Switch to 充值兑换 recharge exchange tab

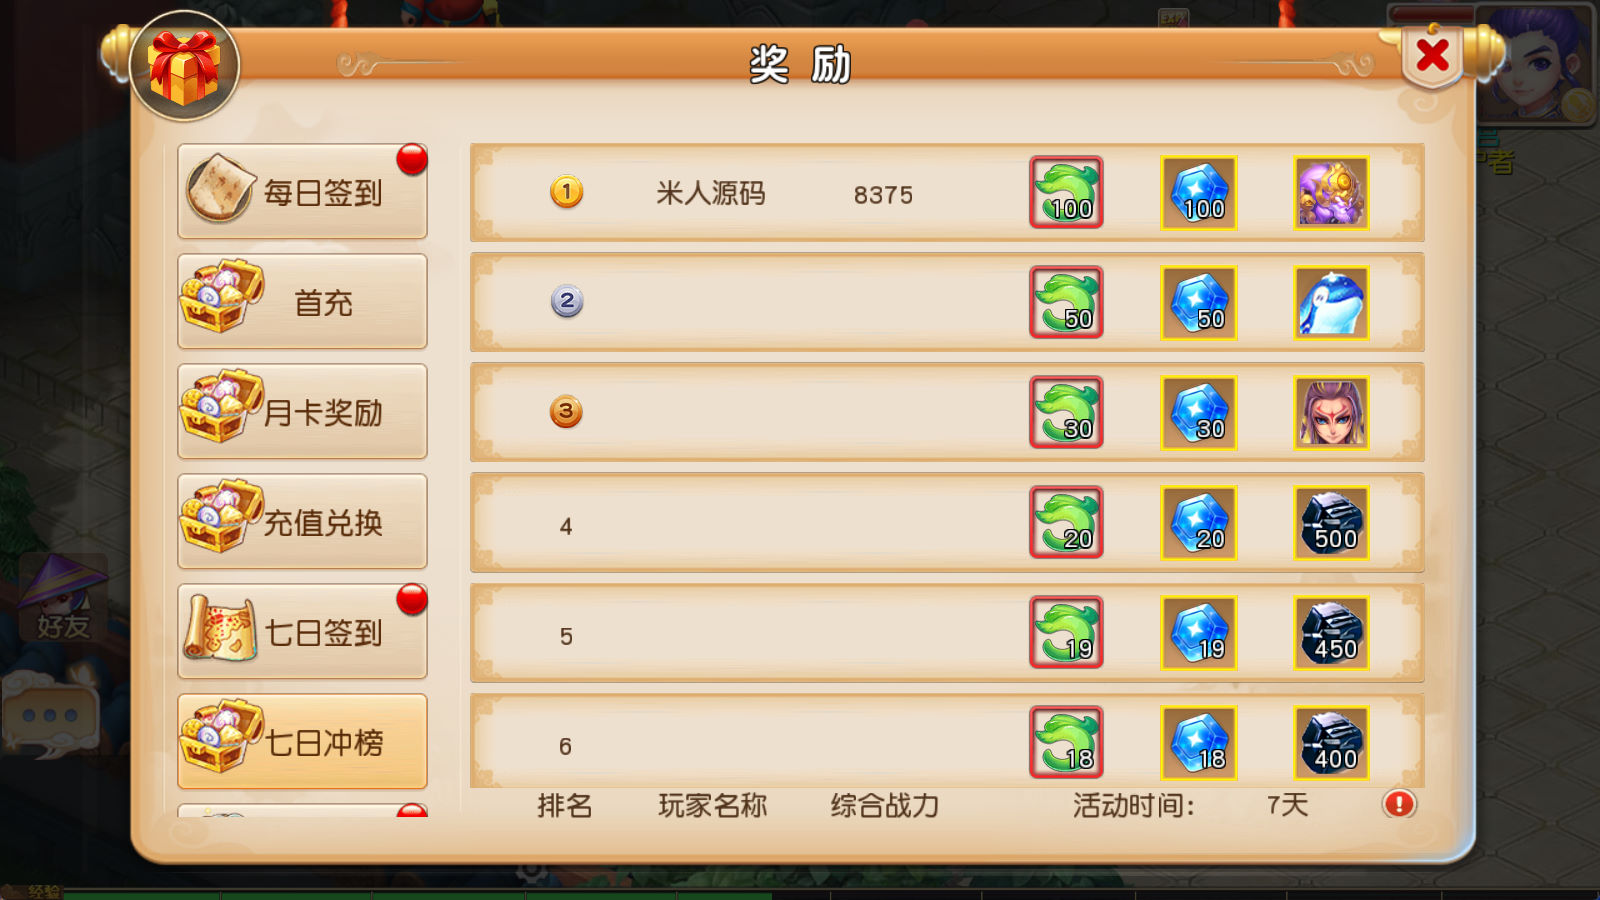[x=302, y=521]
